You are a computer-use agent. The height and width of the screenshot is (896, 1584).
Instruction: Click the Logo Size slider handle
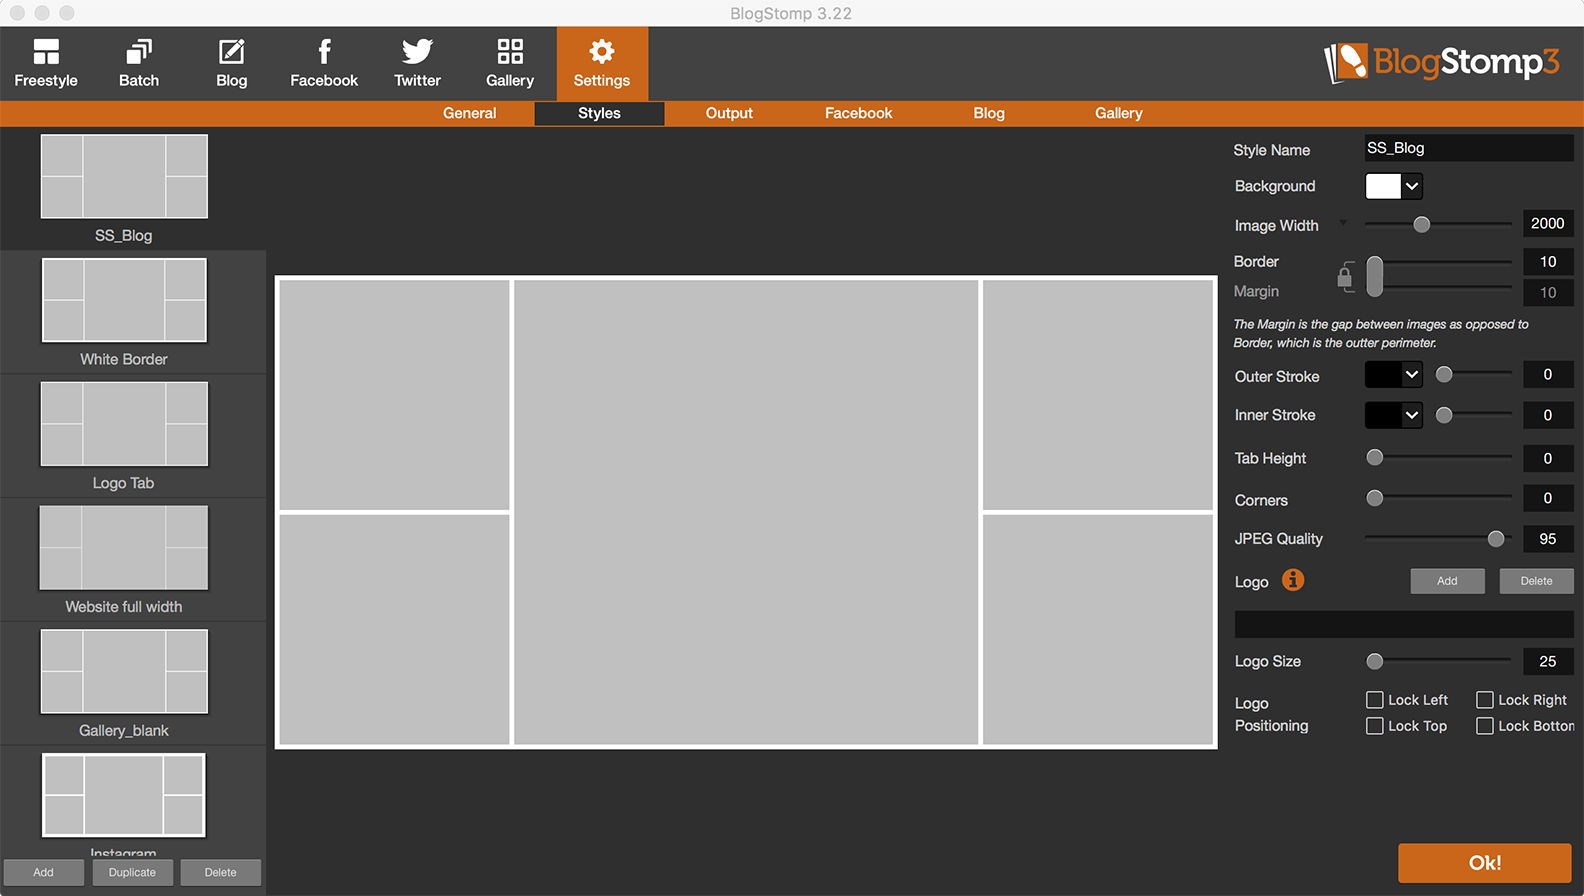[x=1375, y=661]
